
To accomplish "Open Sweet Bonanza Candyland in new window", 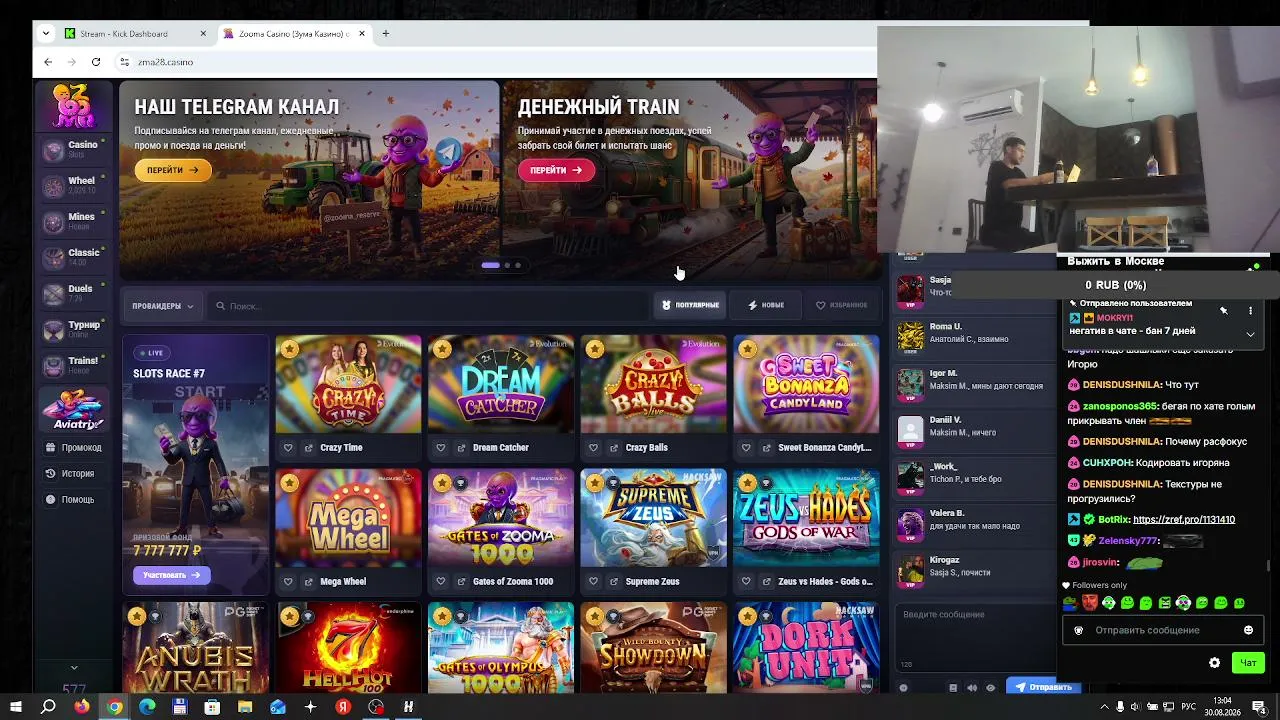I will 768,448.
